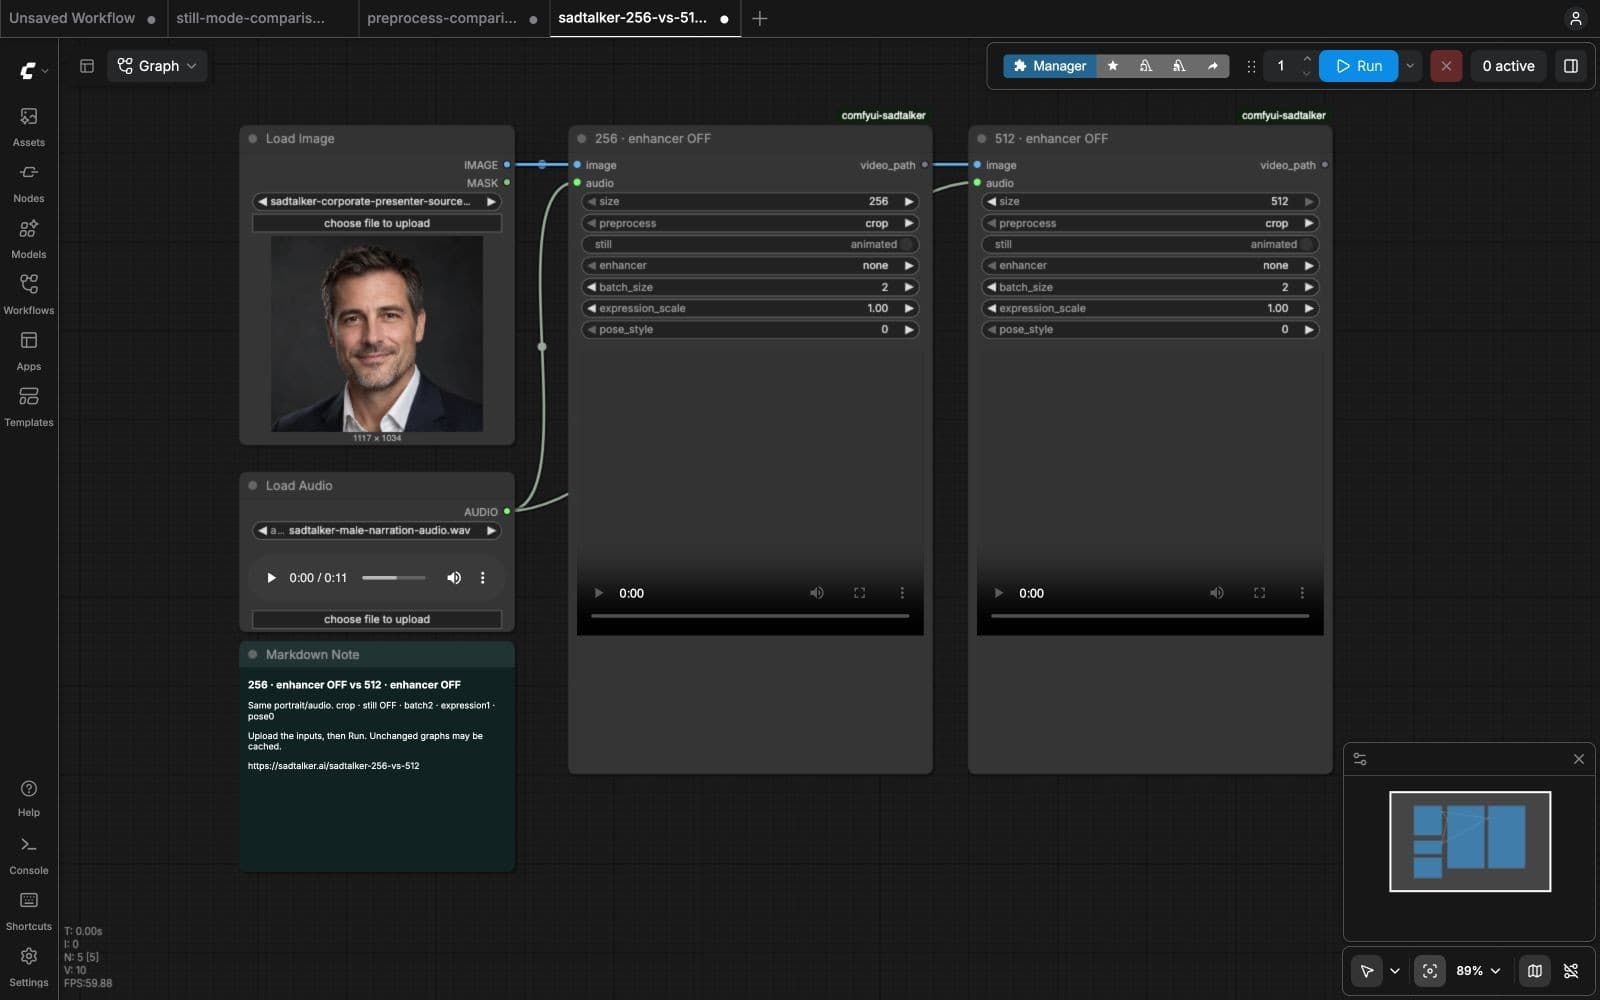Expand the Run options chevron
The height and width of the screenshot is (1000, 1600).
point(1410,66)
